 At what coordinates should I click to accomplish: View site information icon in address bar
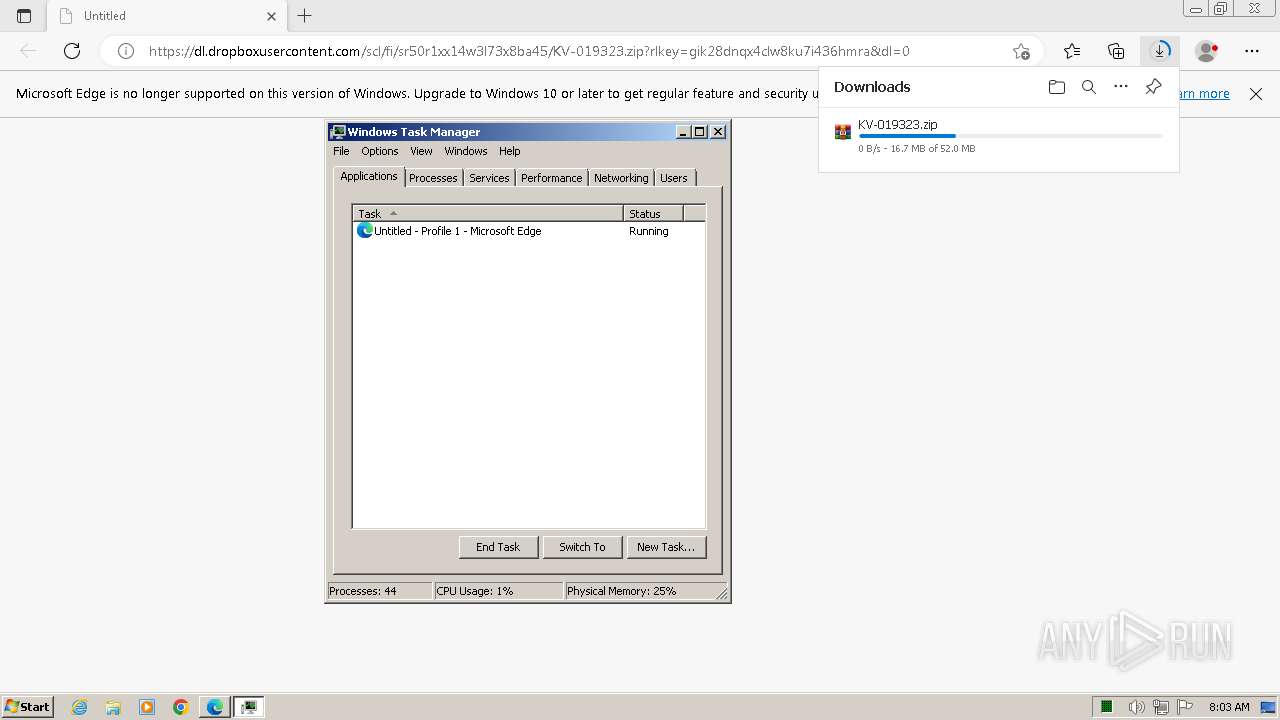[x=126, y=51]
